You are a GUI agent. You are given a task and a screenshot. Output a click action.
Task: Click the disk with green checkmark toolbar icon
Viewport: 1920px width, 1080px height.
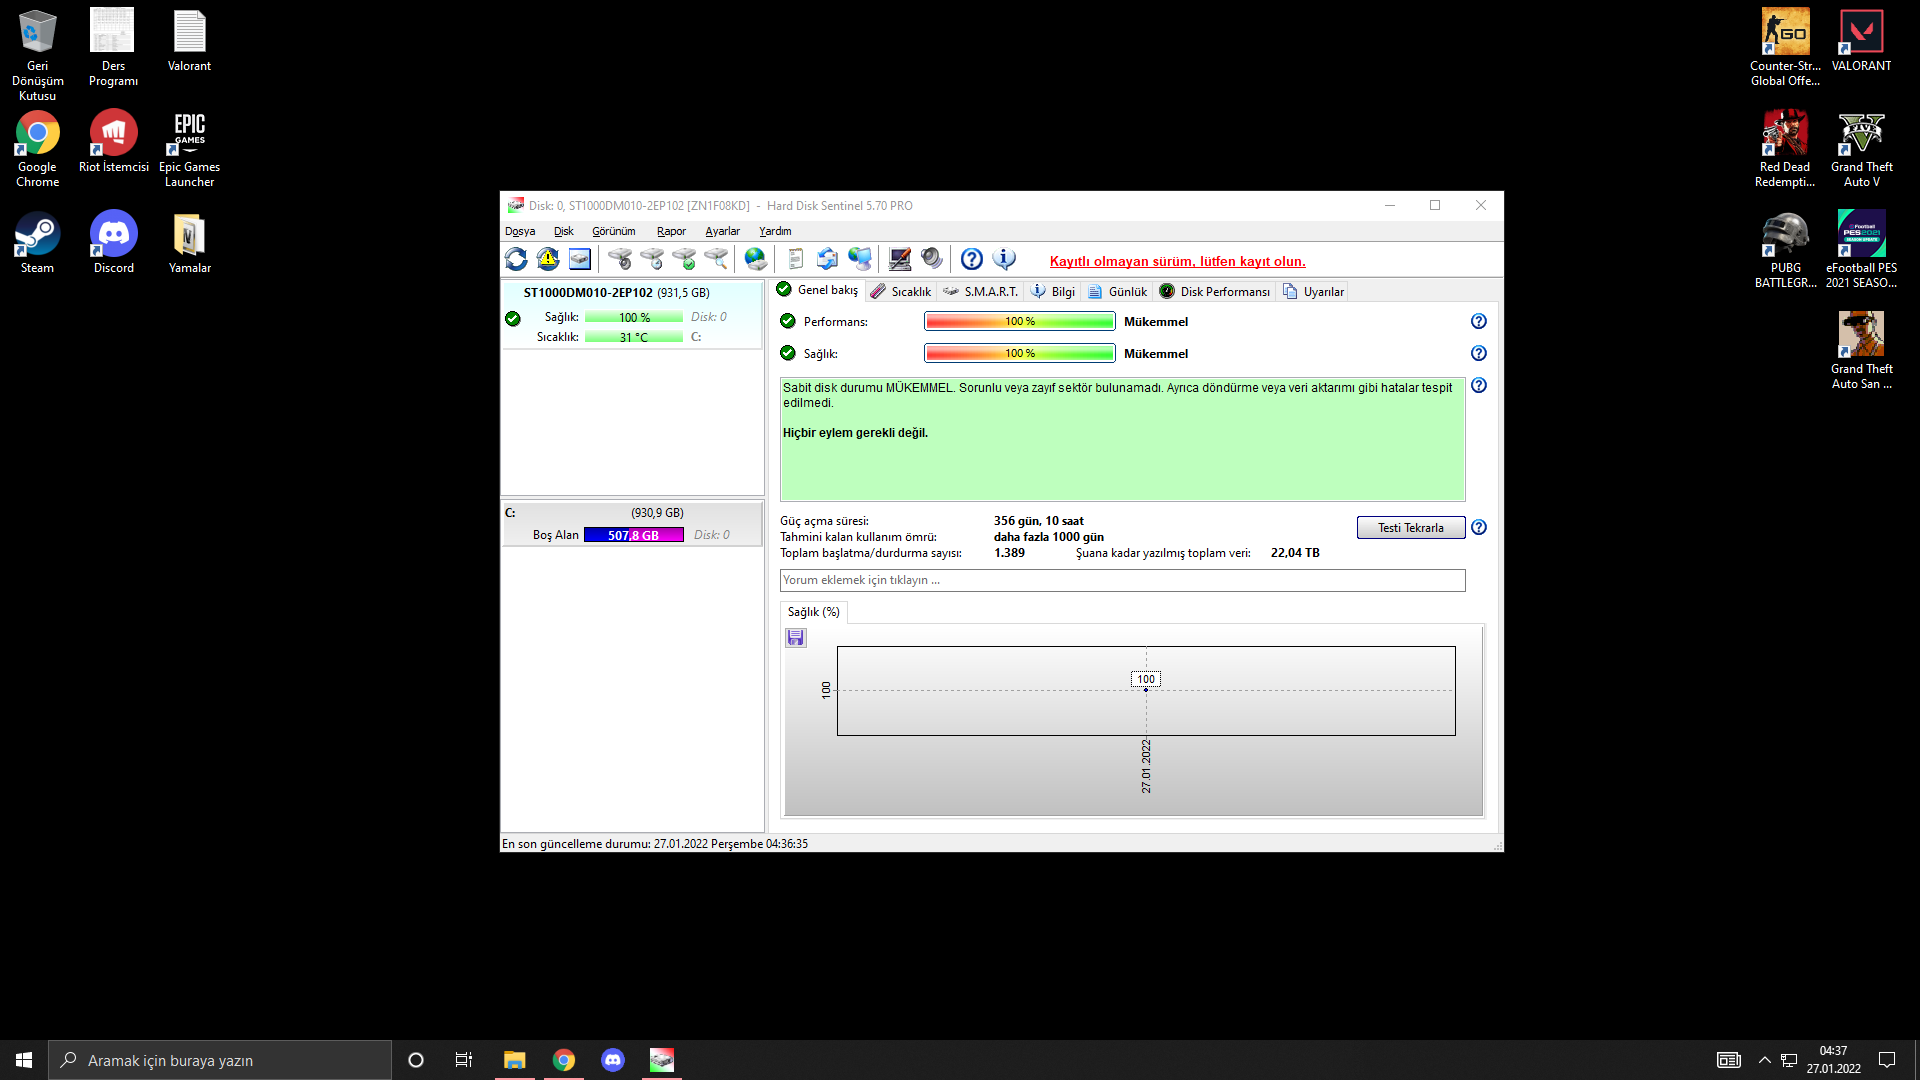[x=684, y=259]
